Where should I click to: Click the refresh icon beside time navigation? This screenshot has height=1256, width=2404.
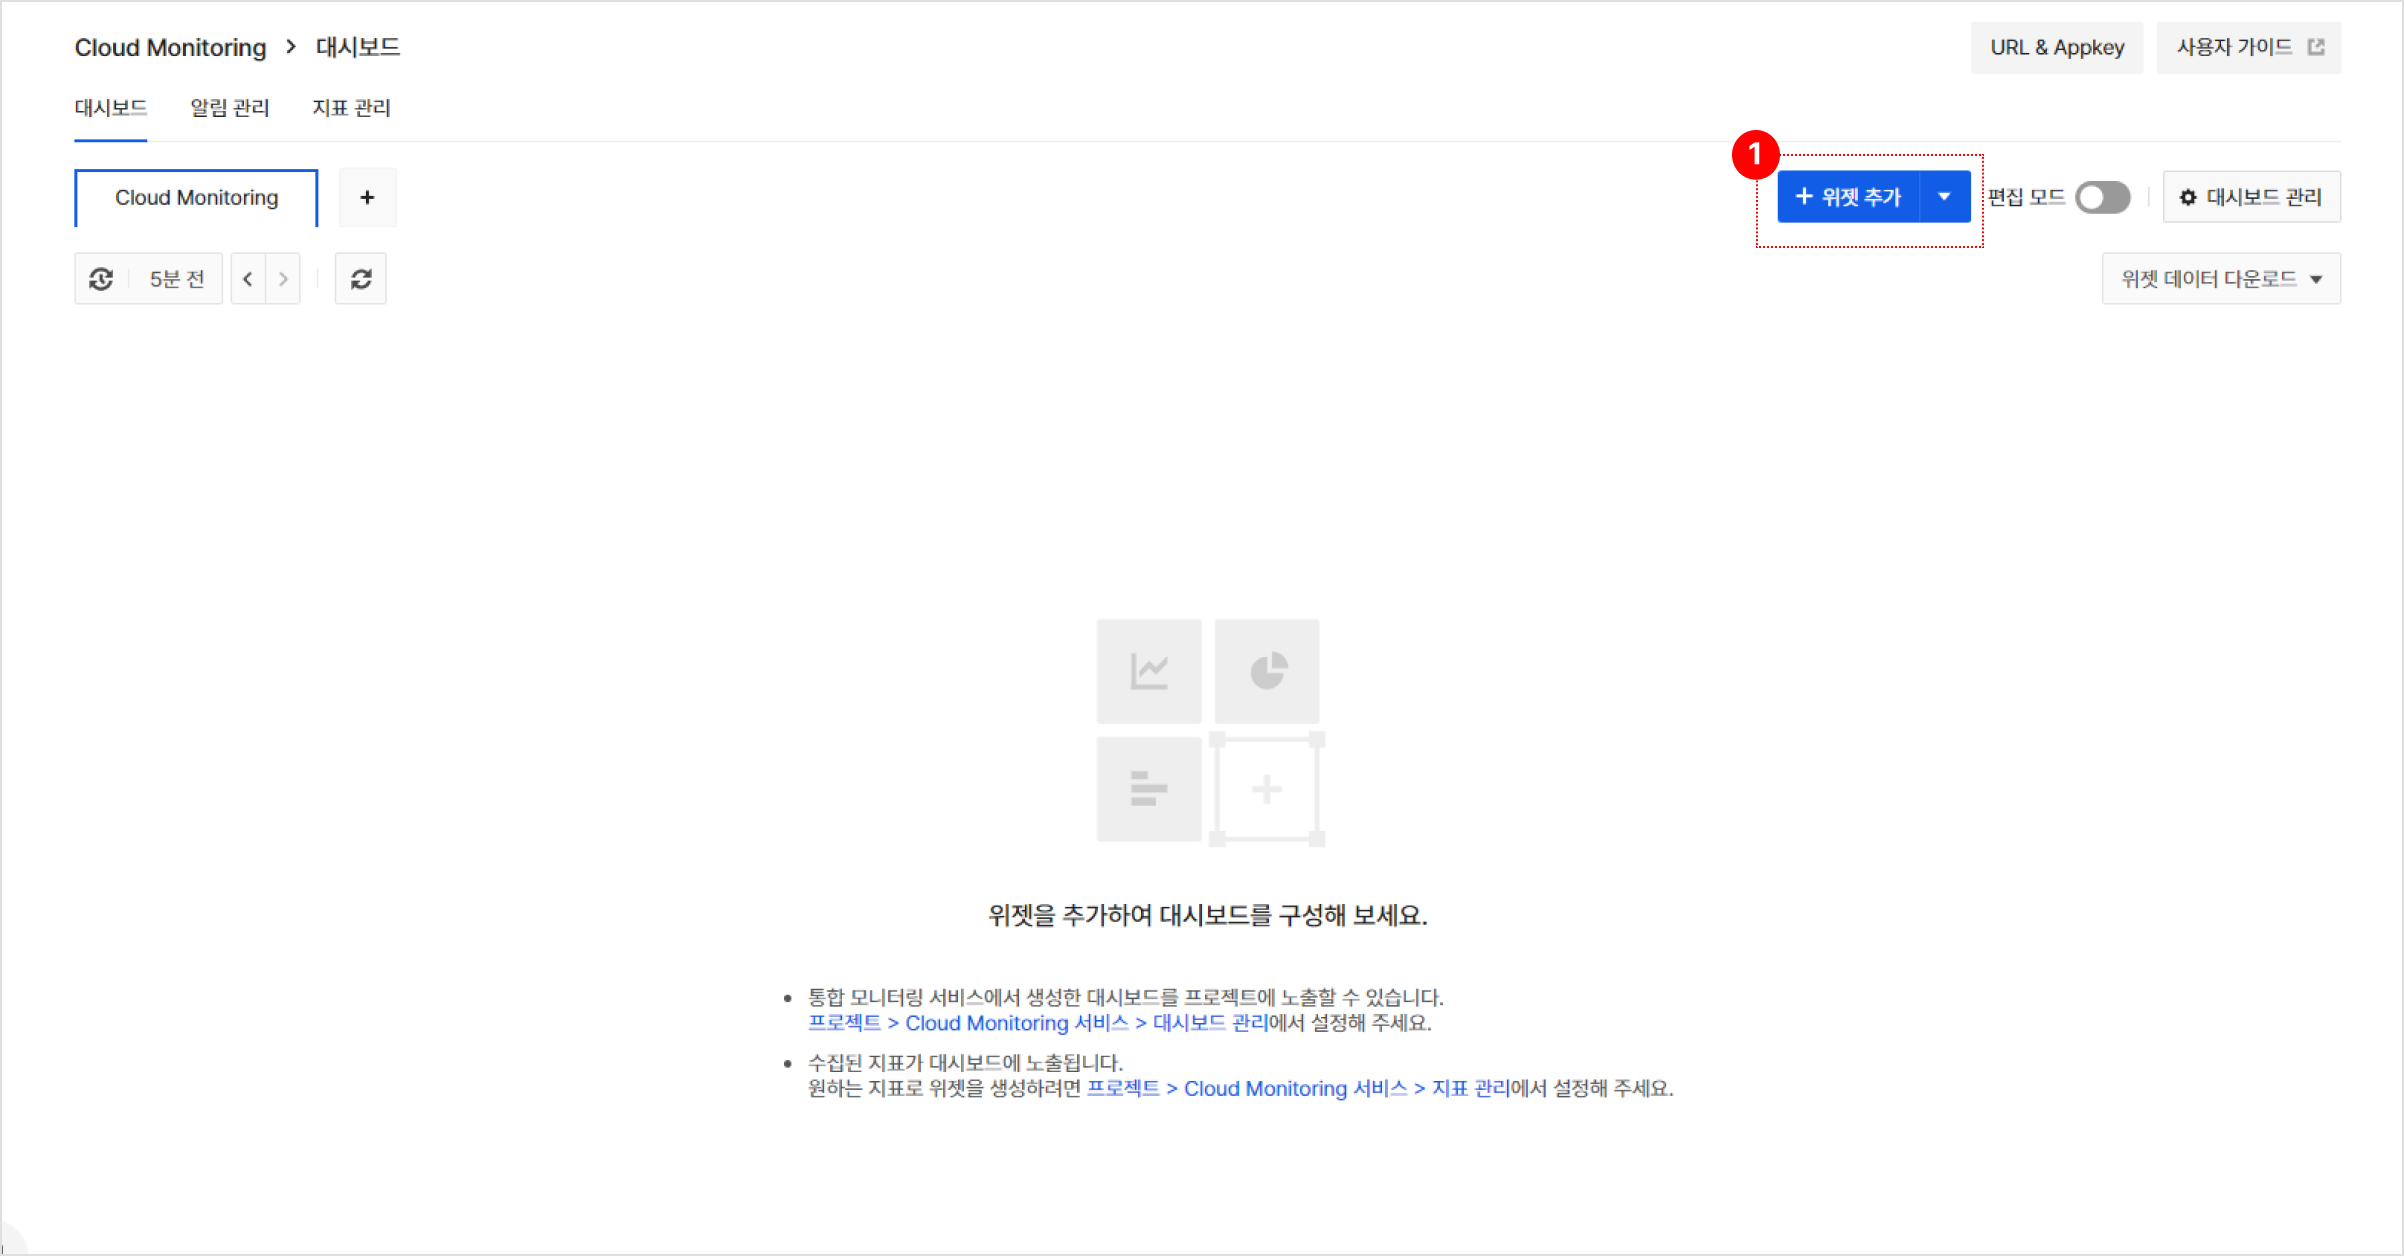click(361, 279)
